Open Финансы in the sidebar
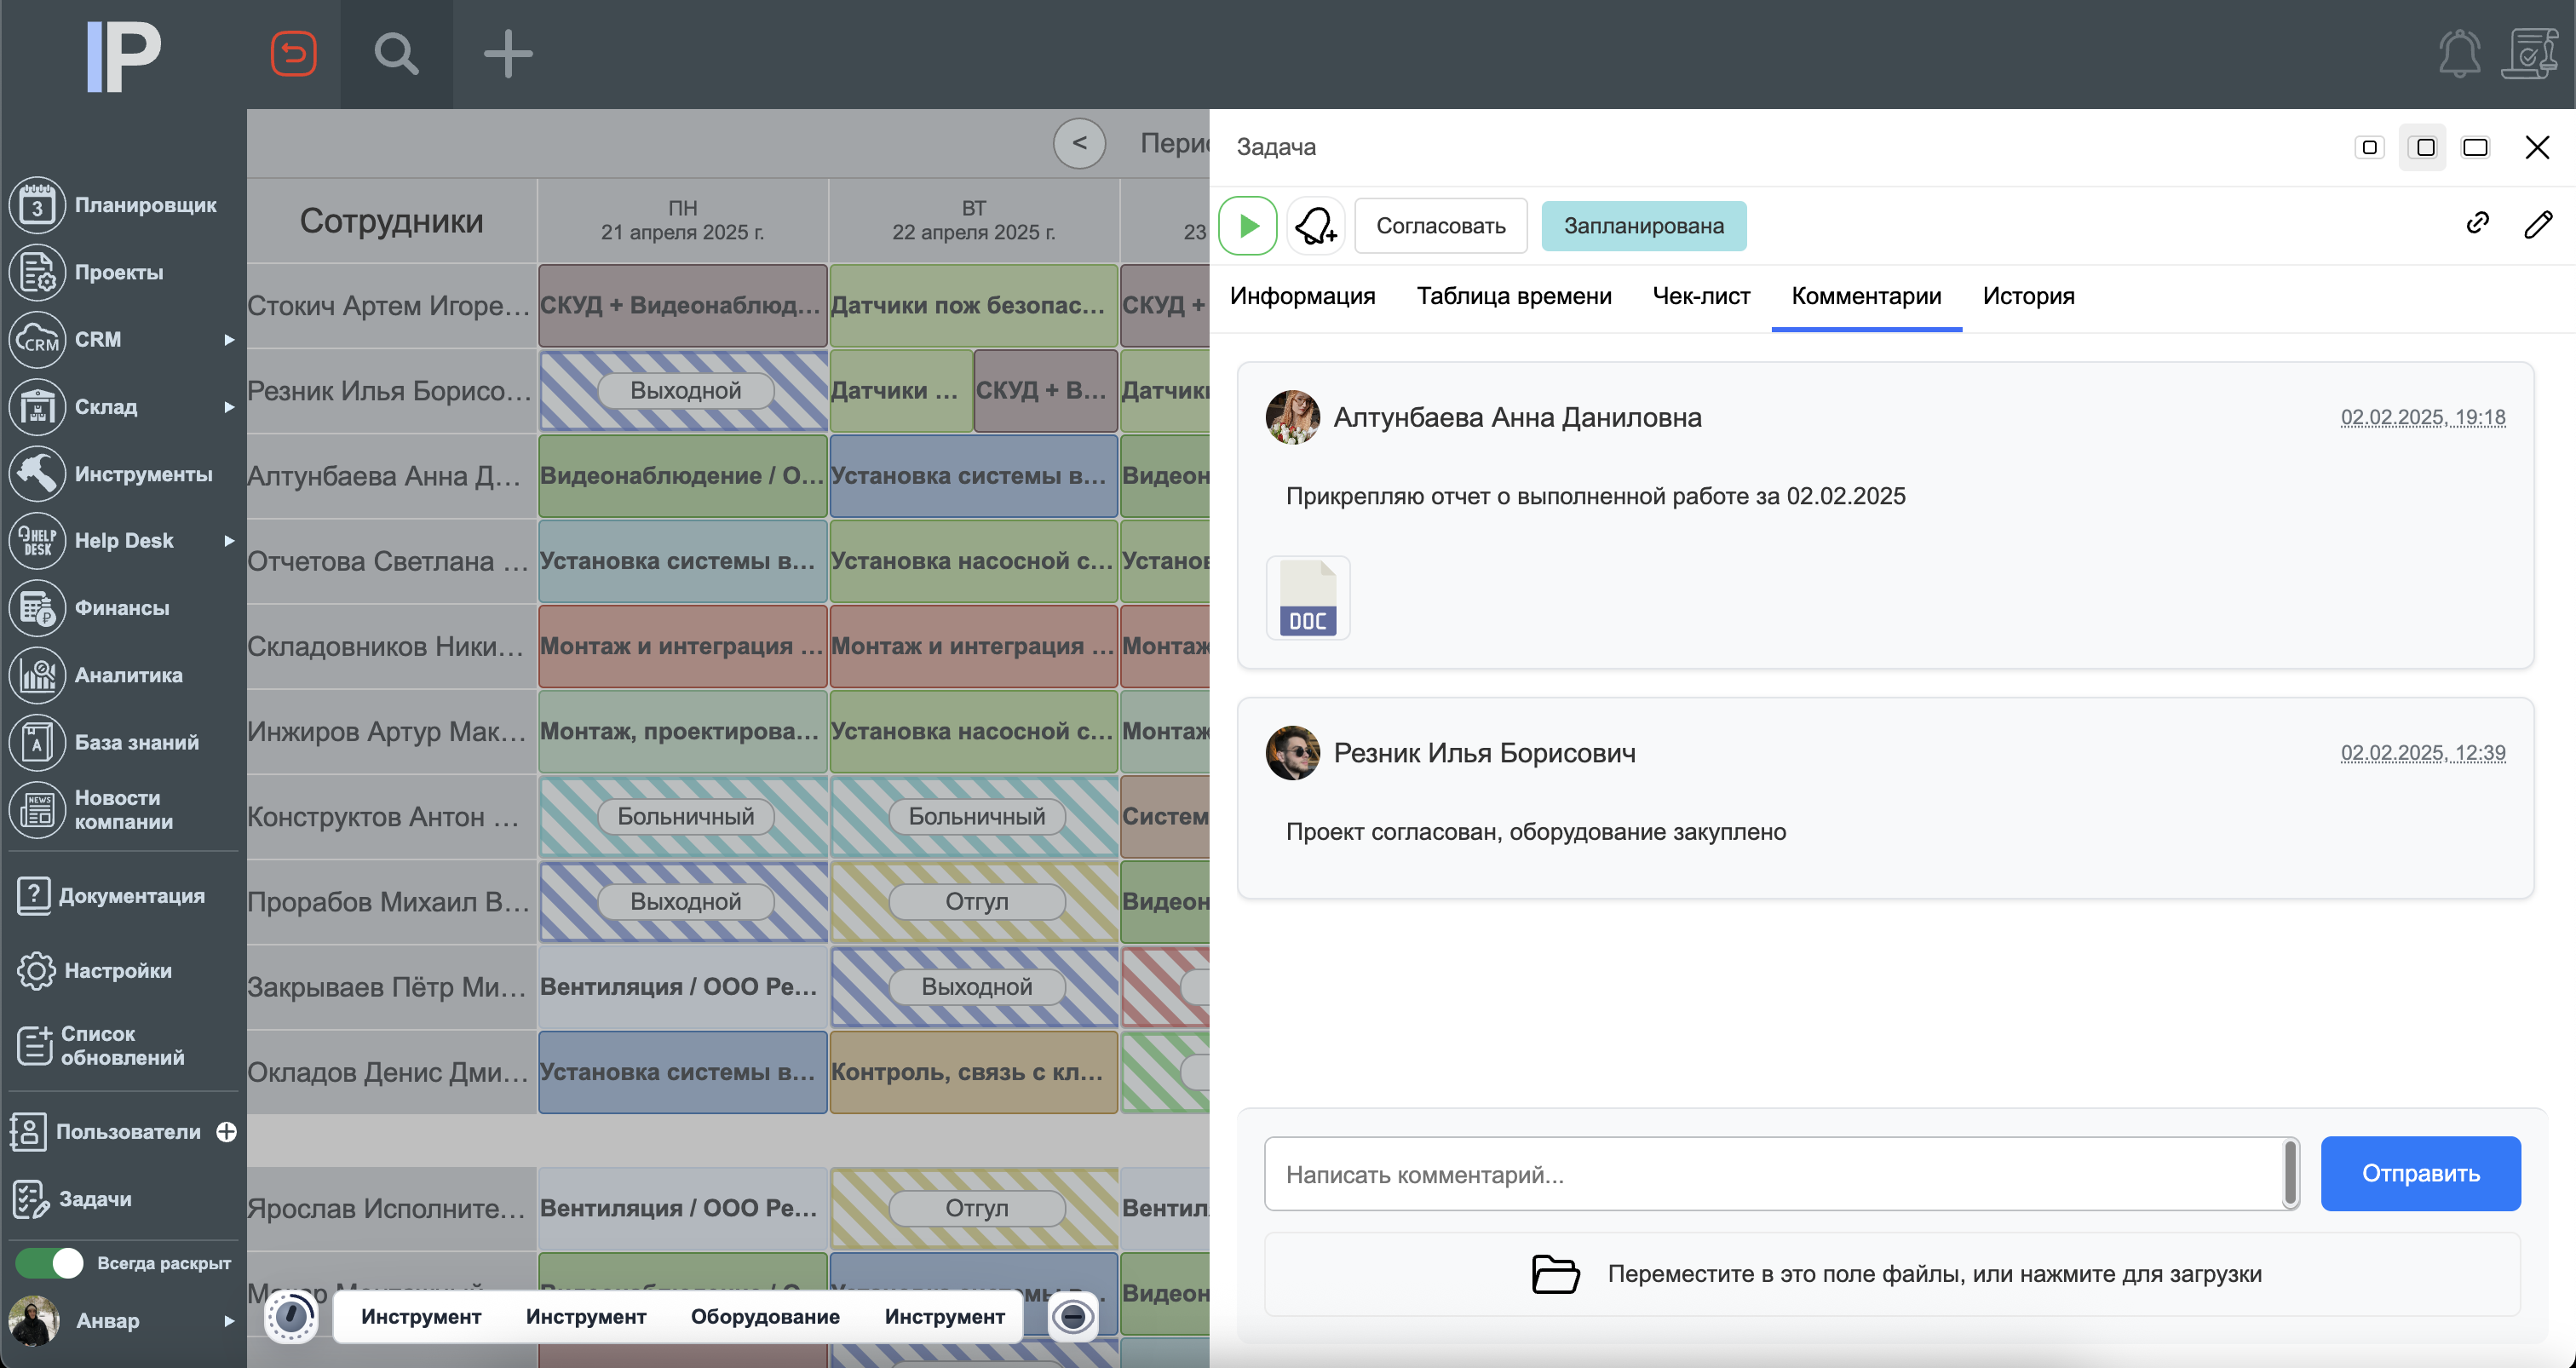The image size is (2576, 1368). [x=120, y=607]
